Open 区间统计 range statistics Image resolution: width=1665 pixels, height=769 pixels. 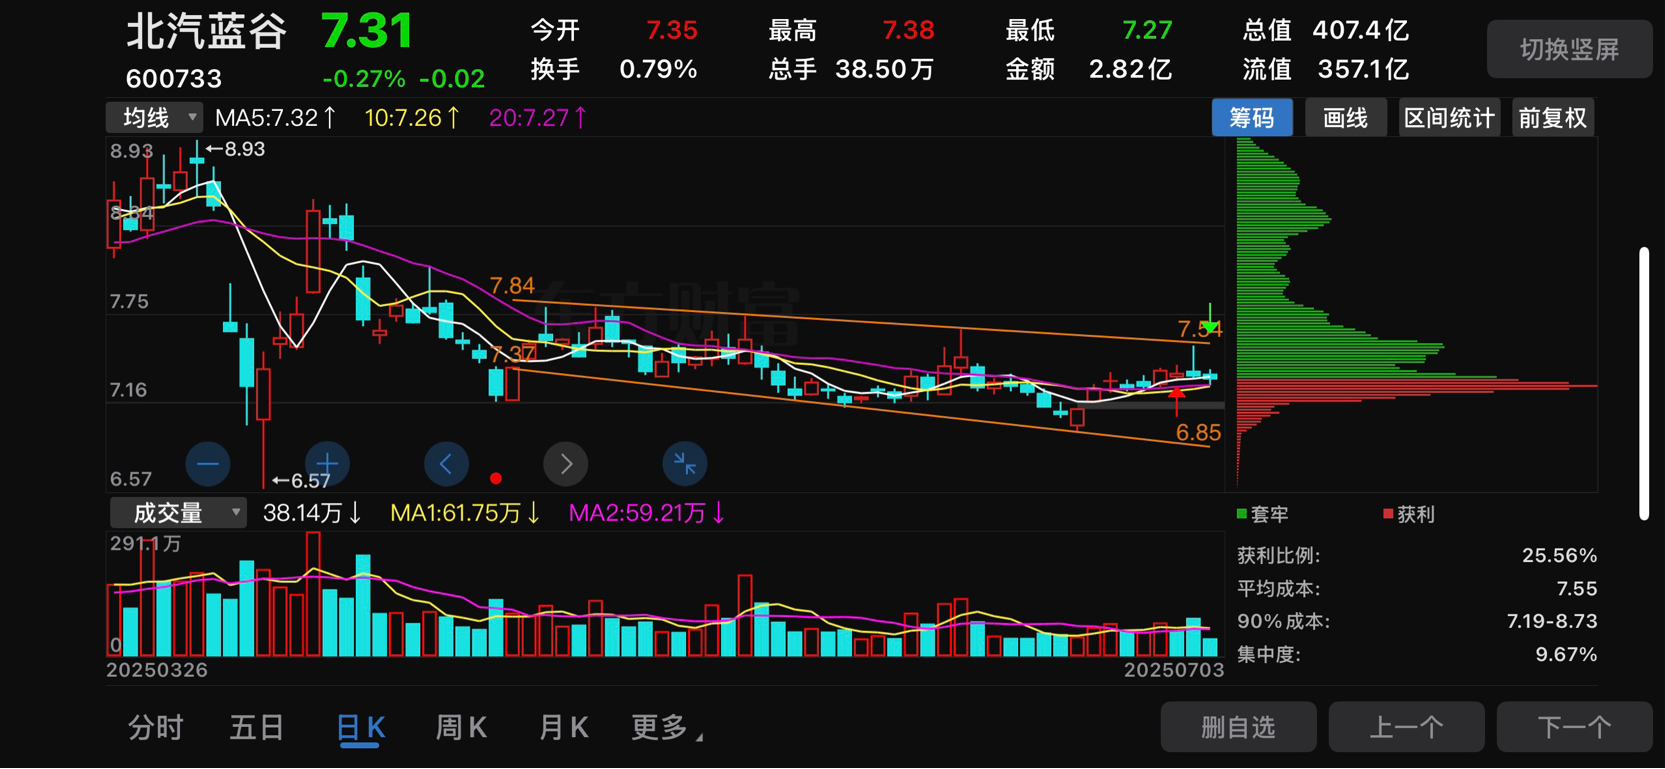coord(1449,118)
